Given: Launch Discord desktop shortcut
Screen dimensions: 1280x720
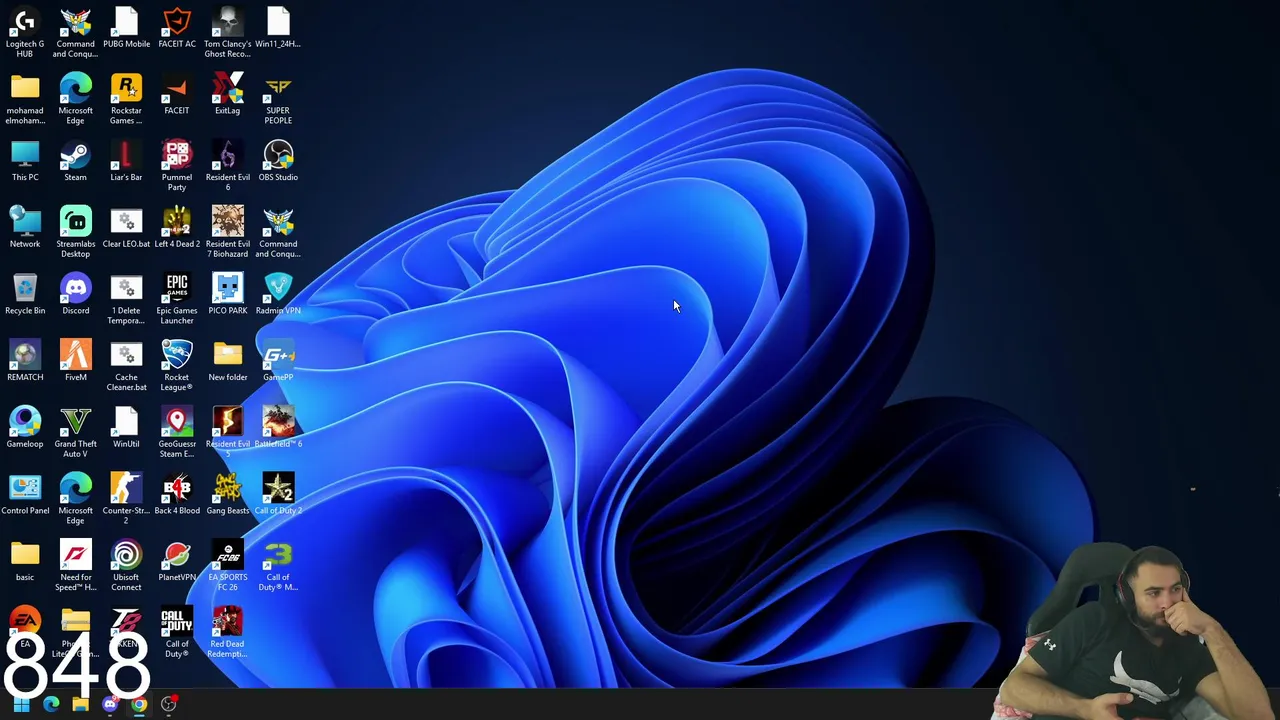Looking at the screenshot, I should 75,294.
